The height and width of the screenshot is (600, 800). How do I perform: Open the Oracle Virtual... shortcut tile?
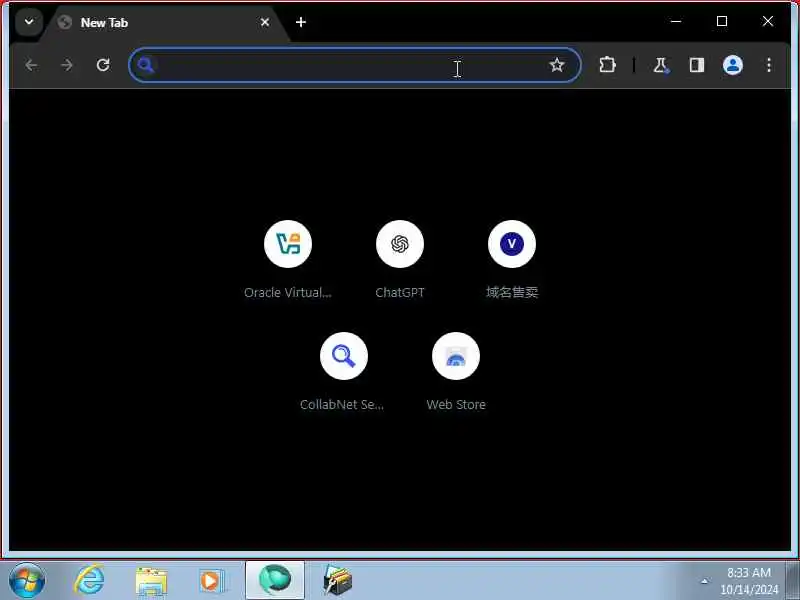[x=288, y=259]
